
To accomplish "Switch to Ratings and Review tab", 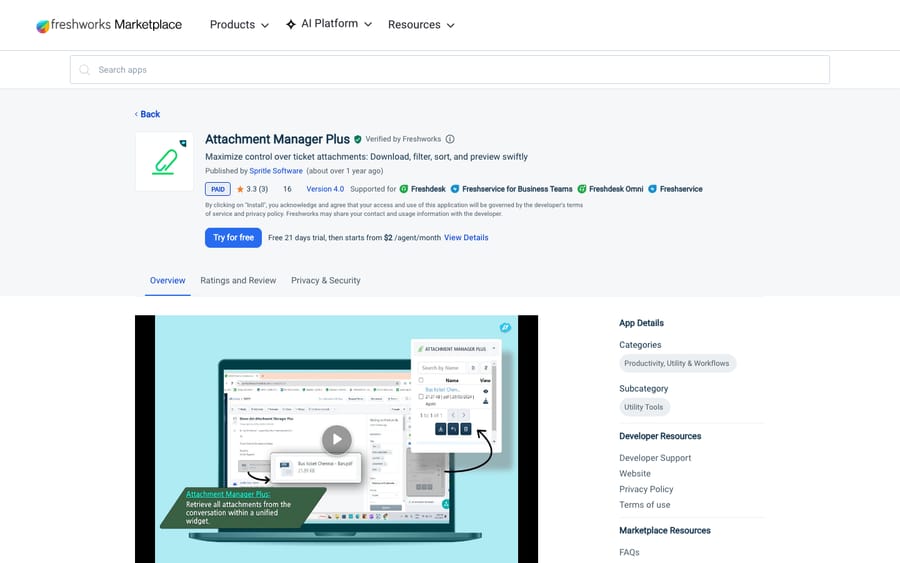I will point(238,281).
